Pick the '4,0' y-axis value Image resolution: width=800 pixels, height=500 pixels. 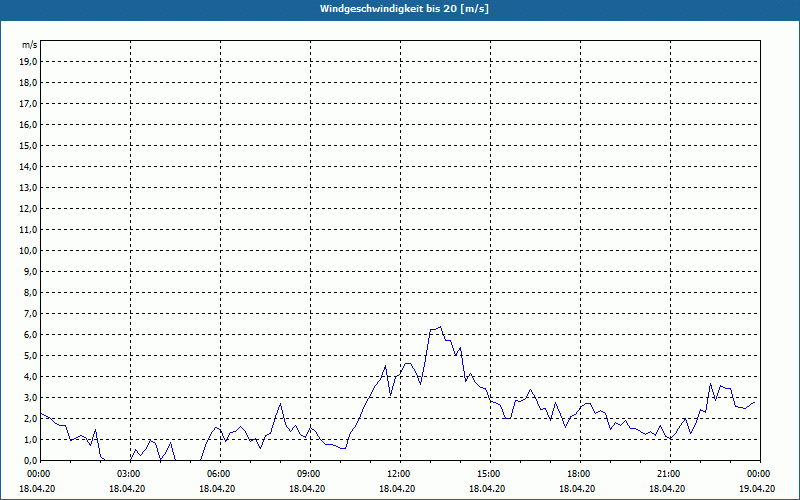click(x=30, y=377)
